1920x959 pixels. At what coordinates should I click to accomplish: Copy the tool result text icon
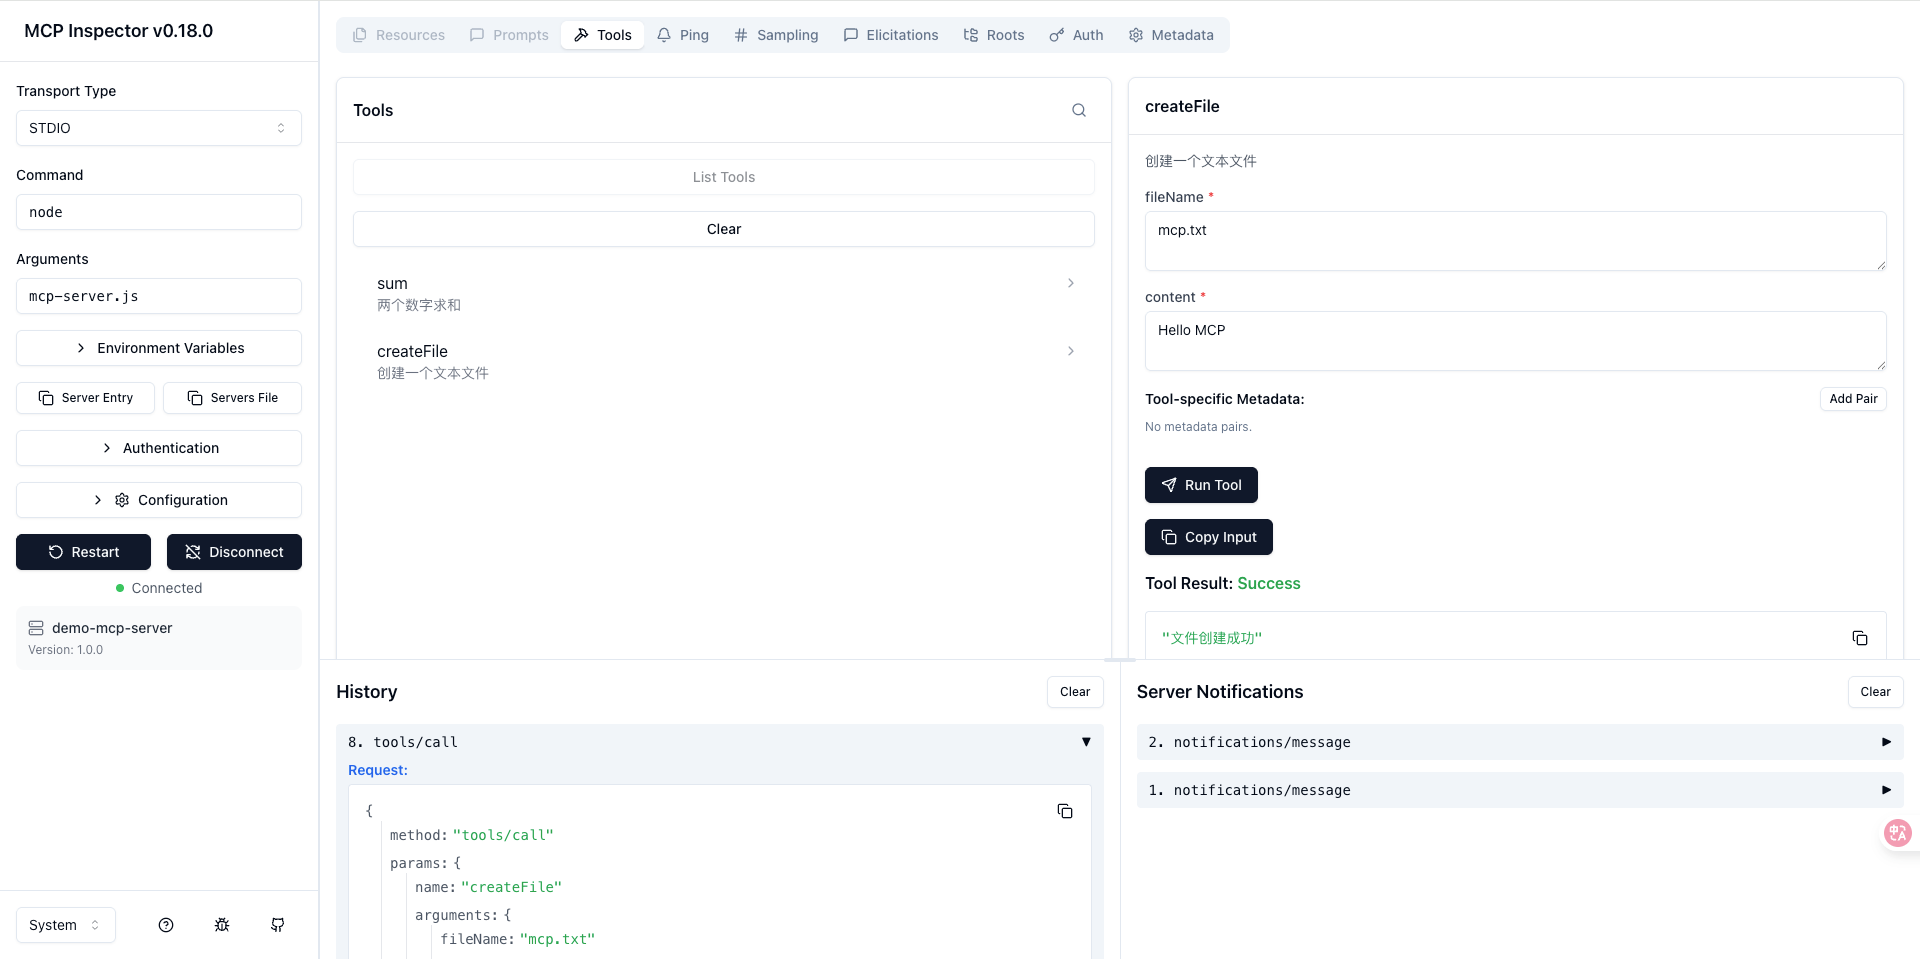1860,638
